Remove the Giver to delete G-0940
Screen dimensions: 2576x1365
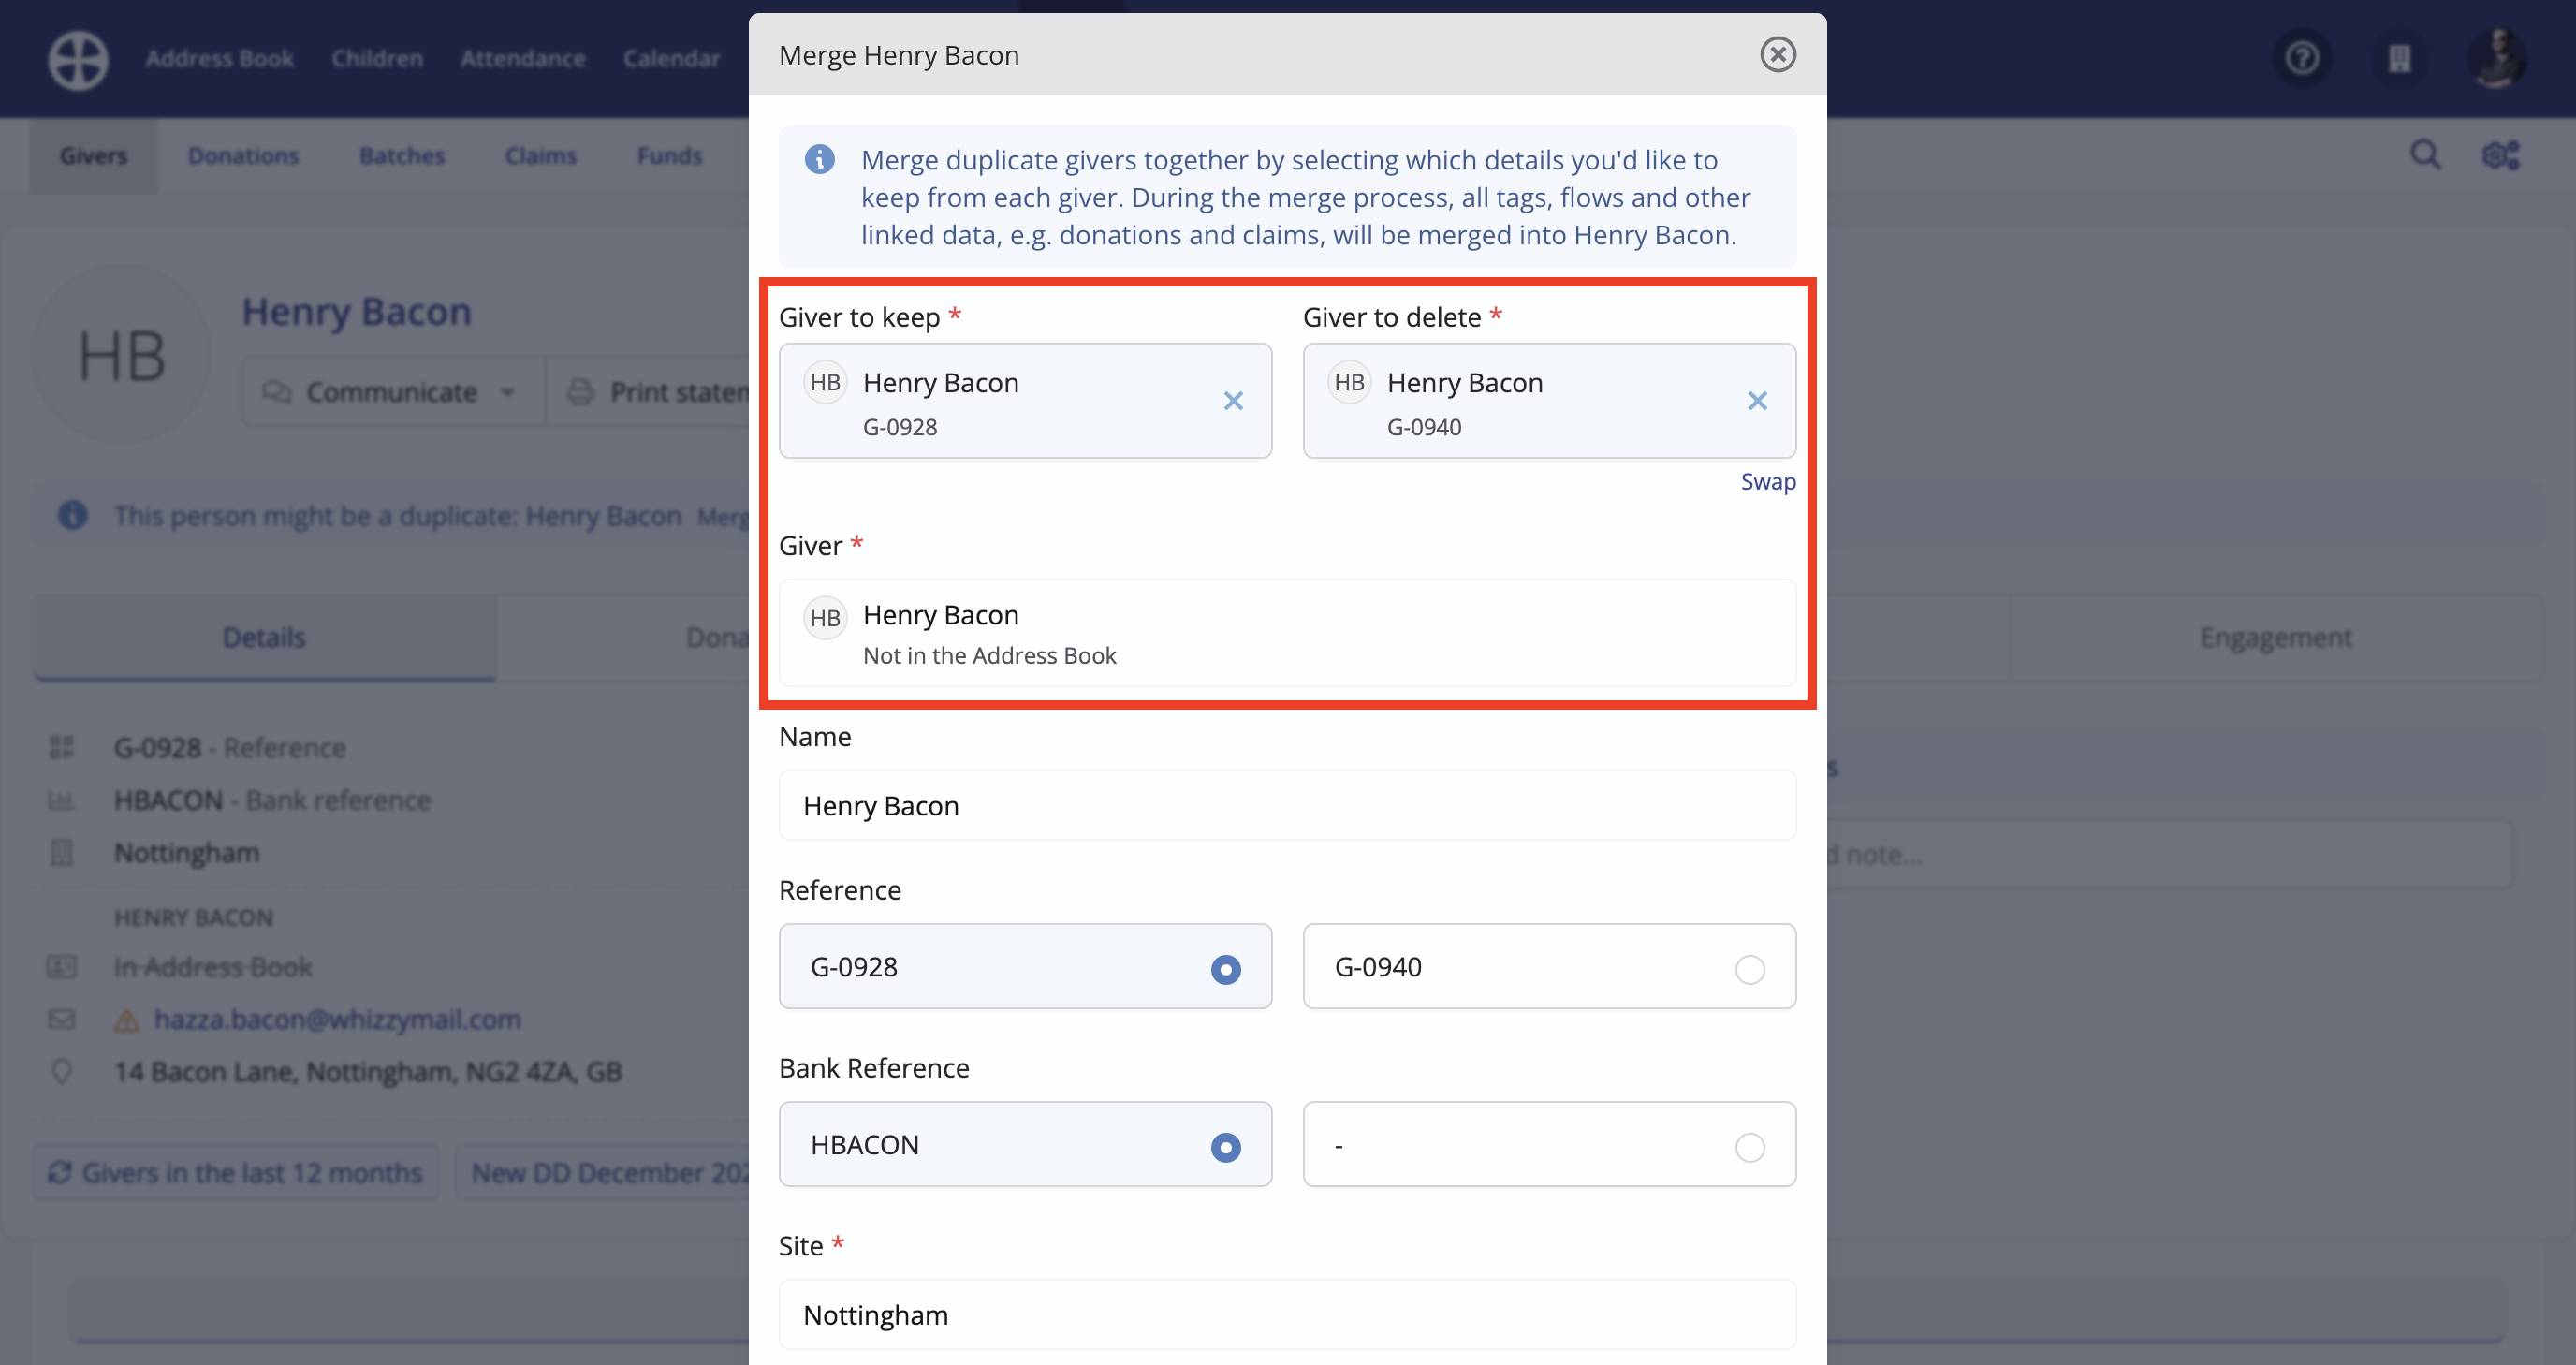[1757, 401]
